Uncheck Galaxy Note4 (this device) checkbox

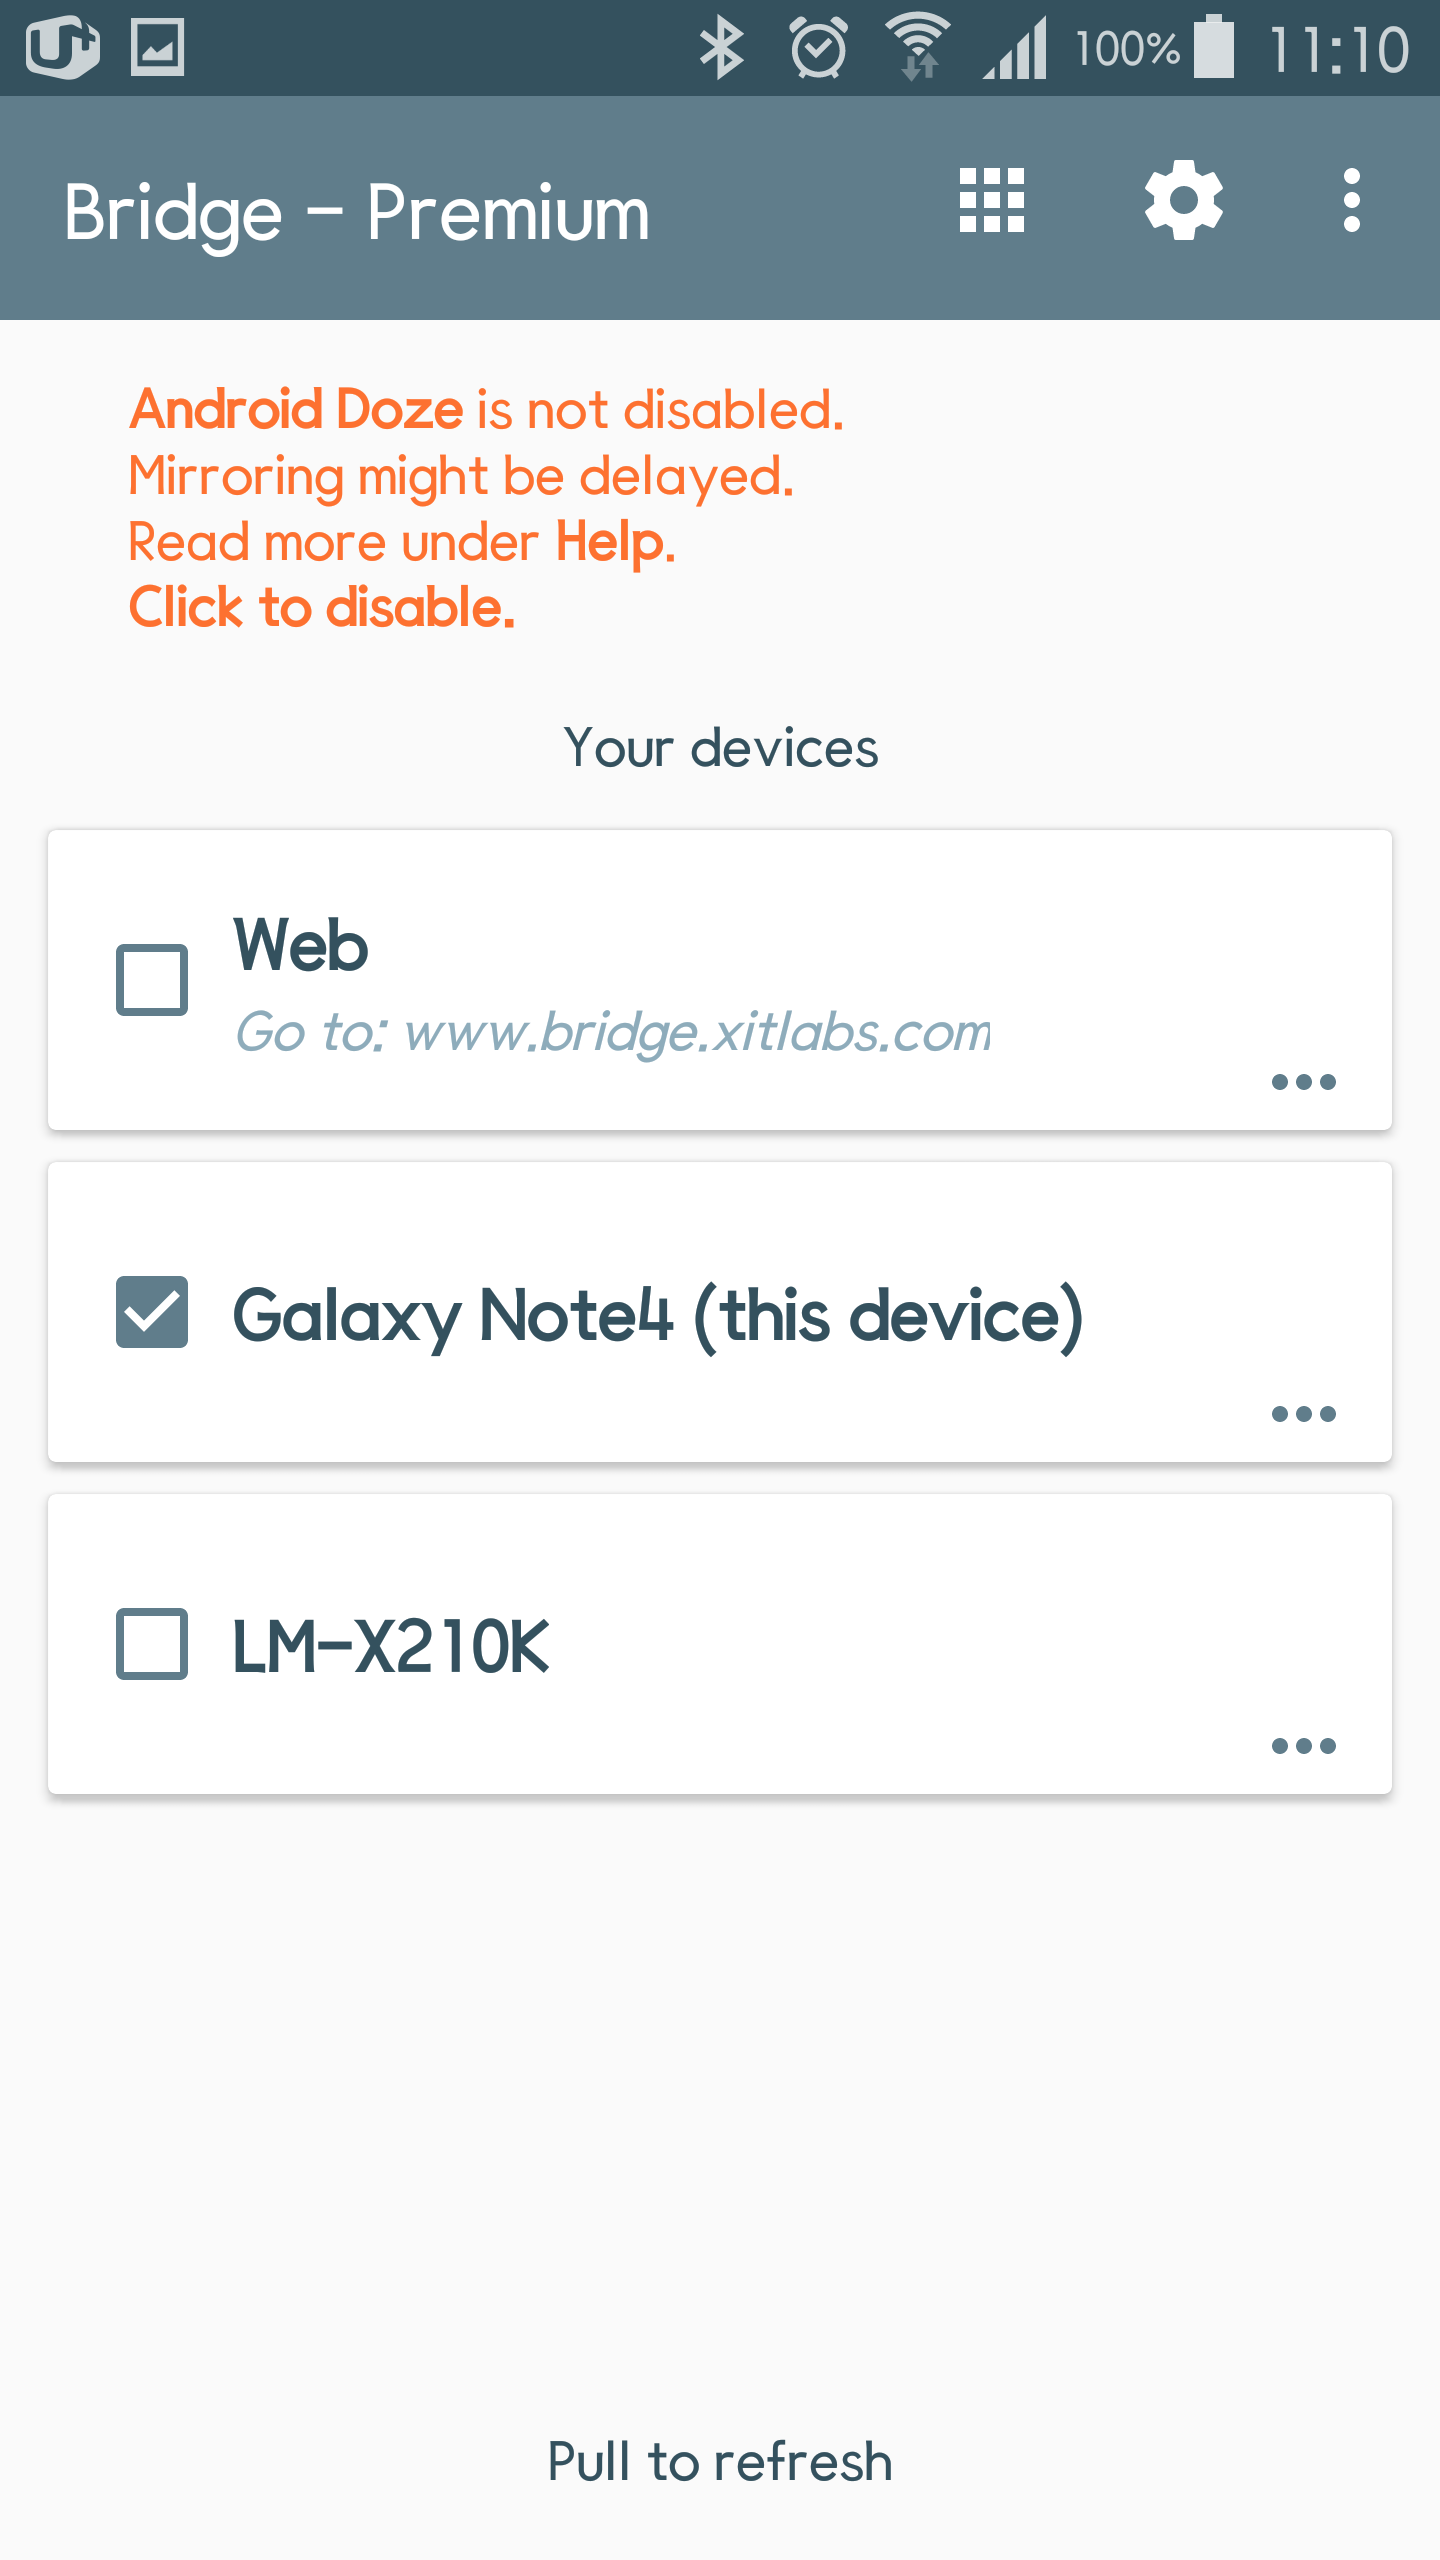[x=152, y=1312]
